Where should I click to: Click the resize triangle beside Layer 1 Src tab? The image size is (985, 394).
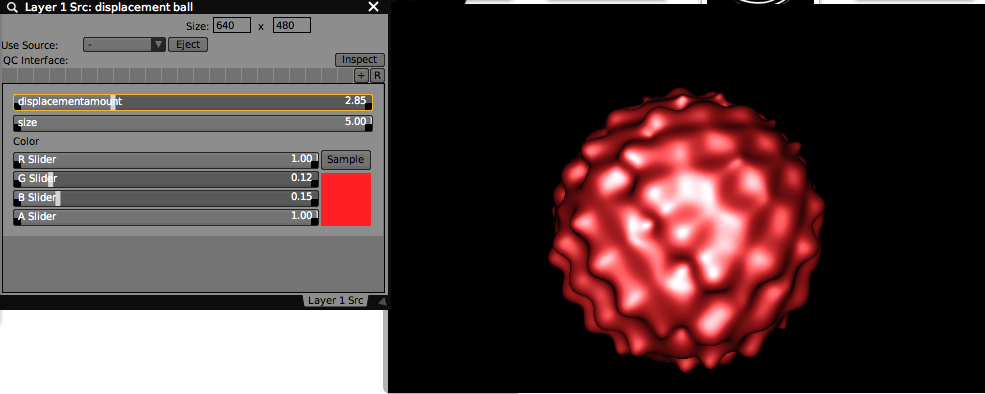pyautogui.click(x=382, y=302)
